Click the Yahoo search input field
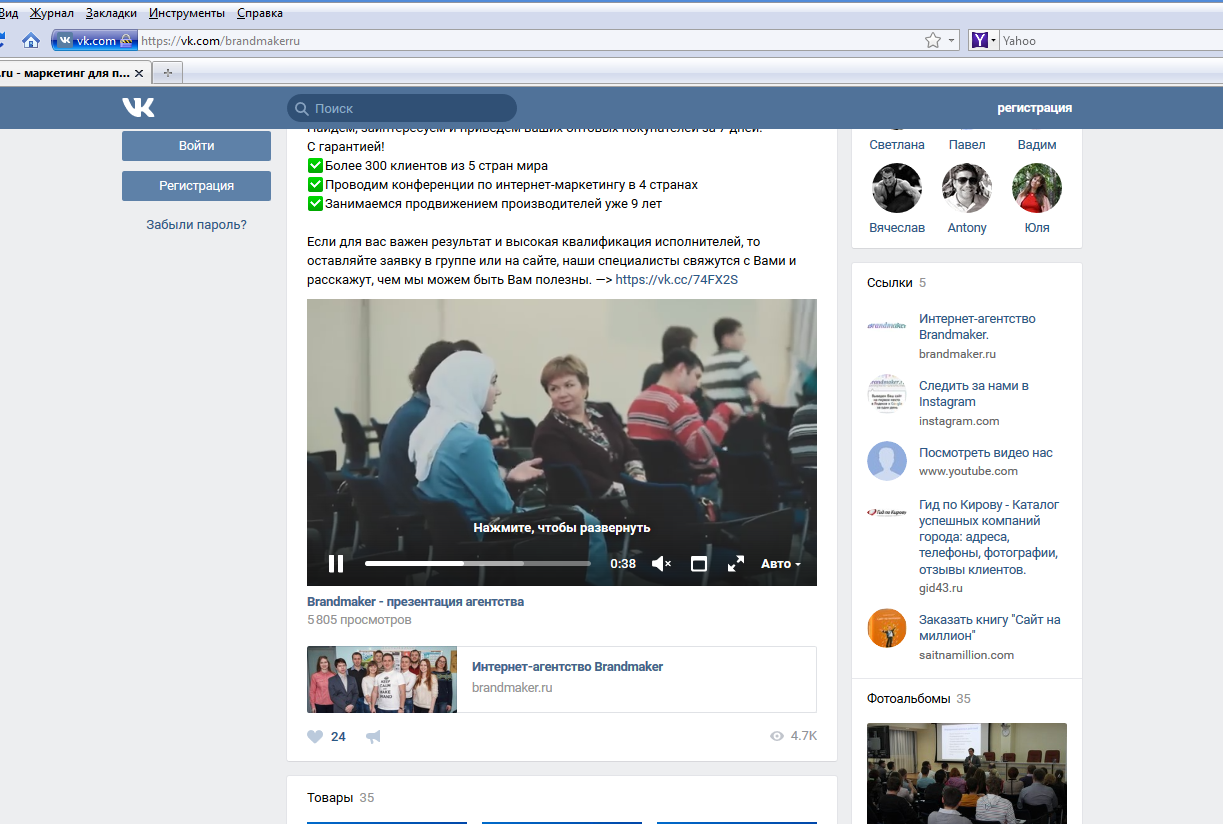 click(1110, 41)
